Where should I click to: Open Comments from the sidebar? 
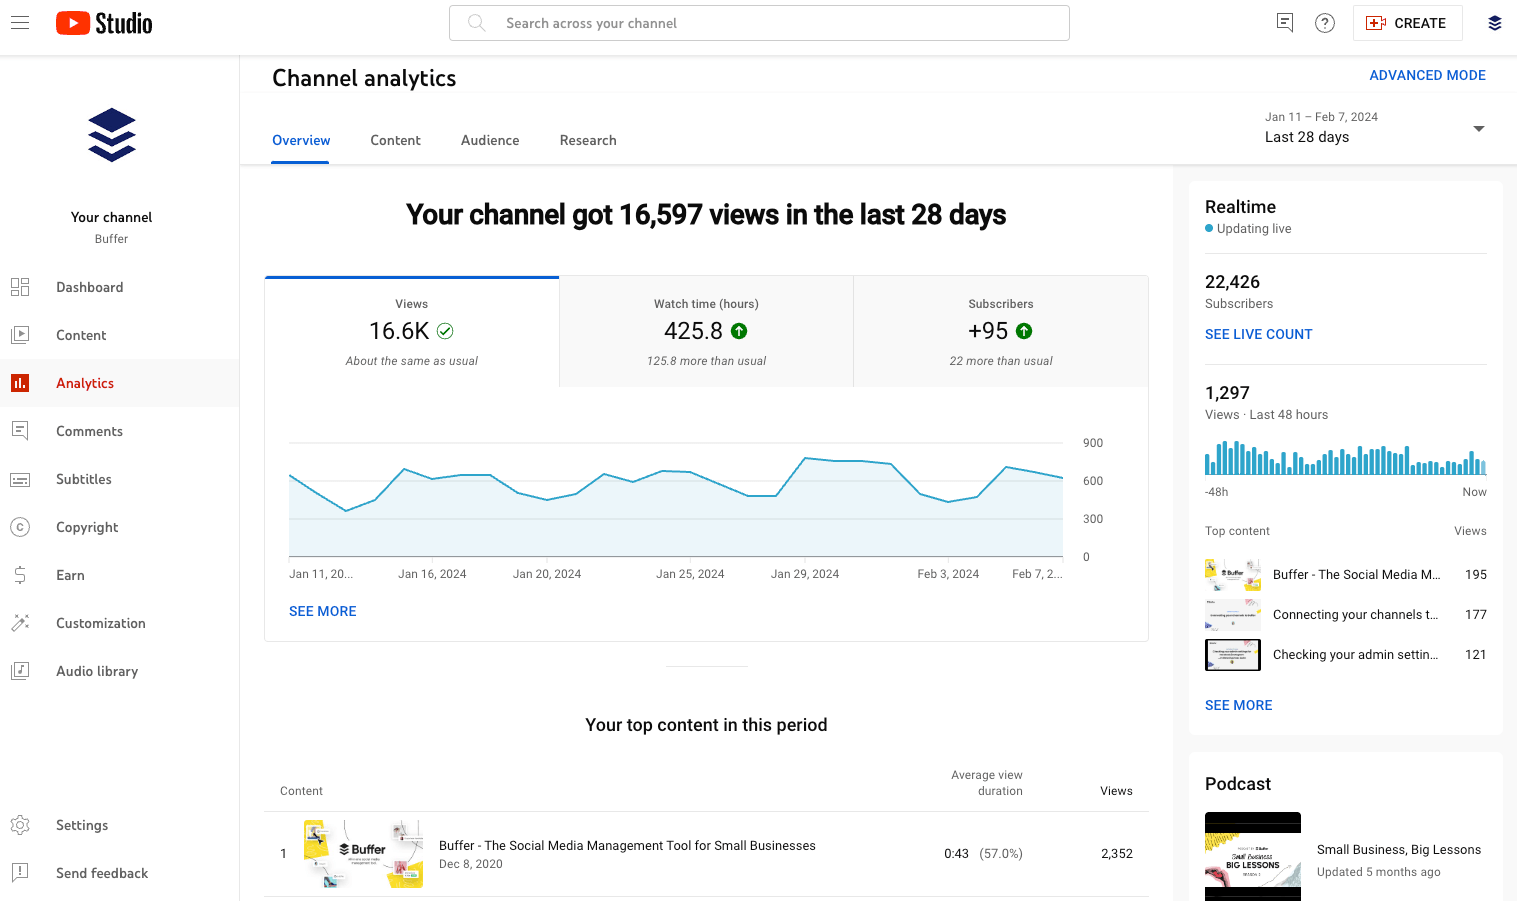[89, 431]
